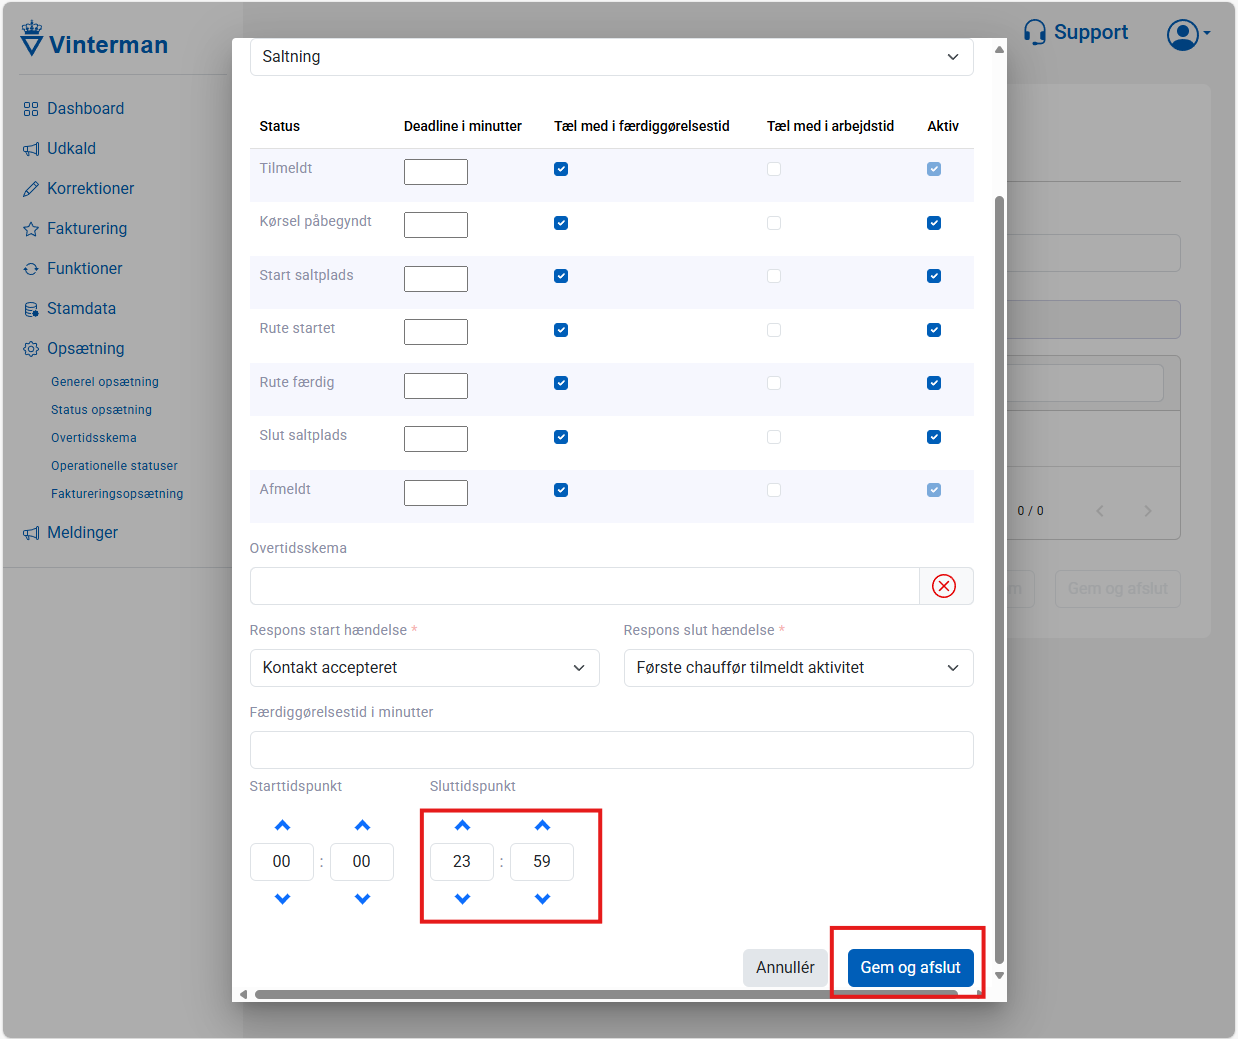The height and width of the screenshot is (1039, 1238).
Task: Click the Korrektioner pencil icon
Action: tap(31, 189)
